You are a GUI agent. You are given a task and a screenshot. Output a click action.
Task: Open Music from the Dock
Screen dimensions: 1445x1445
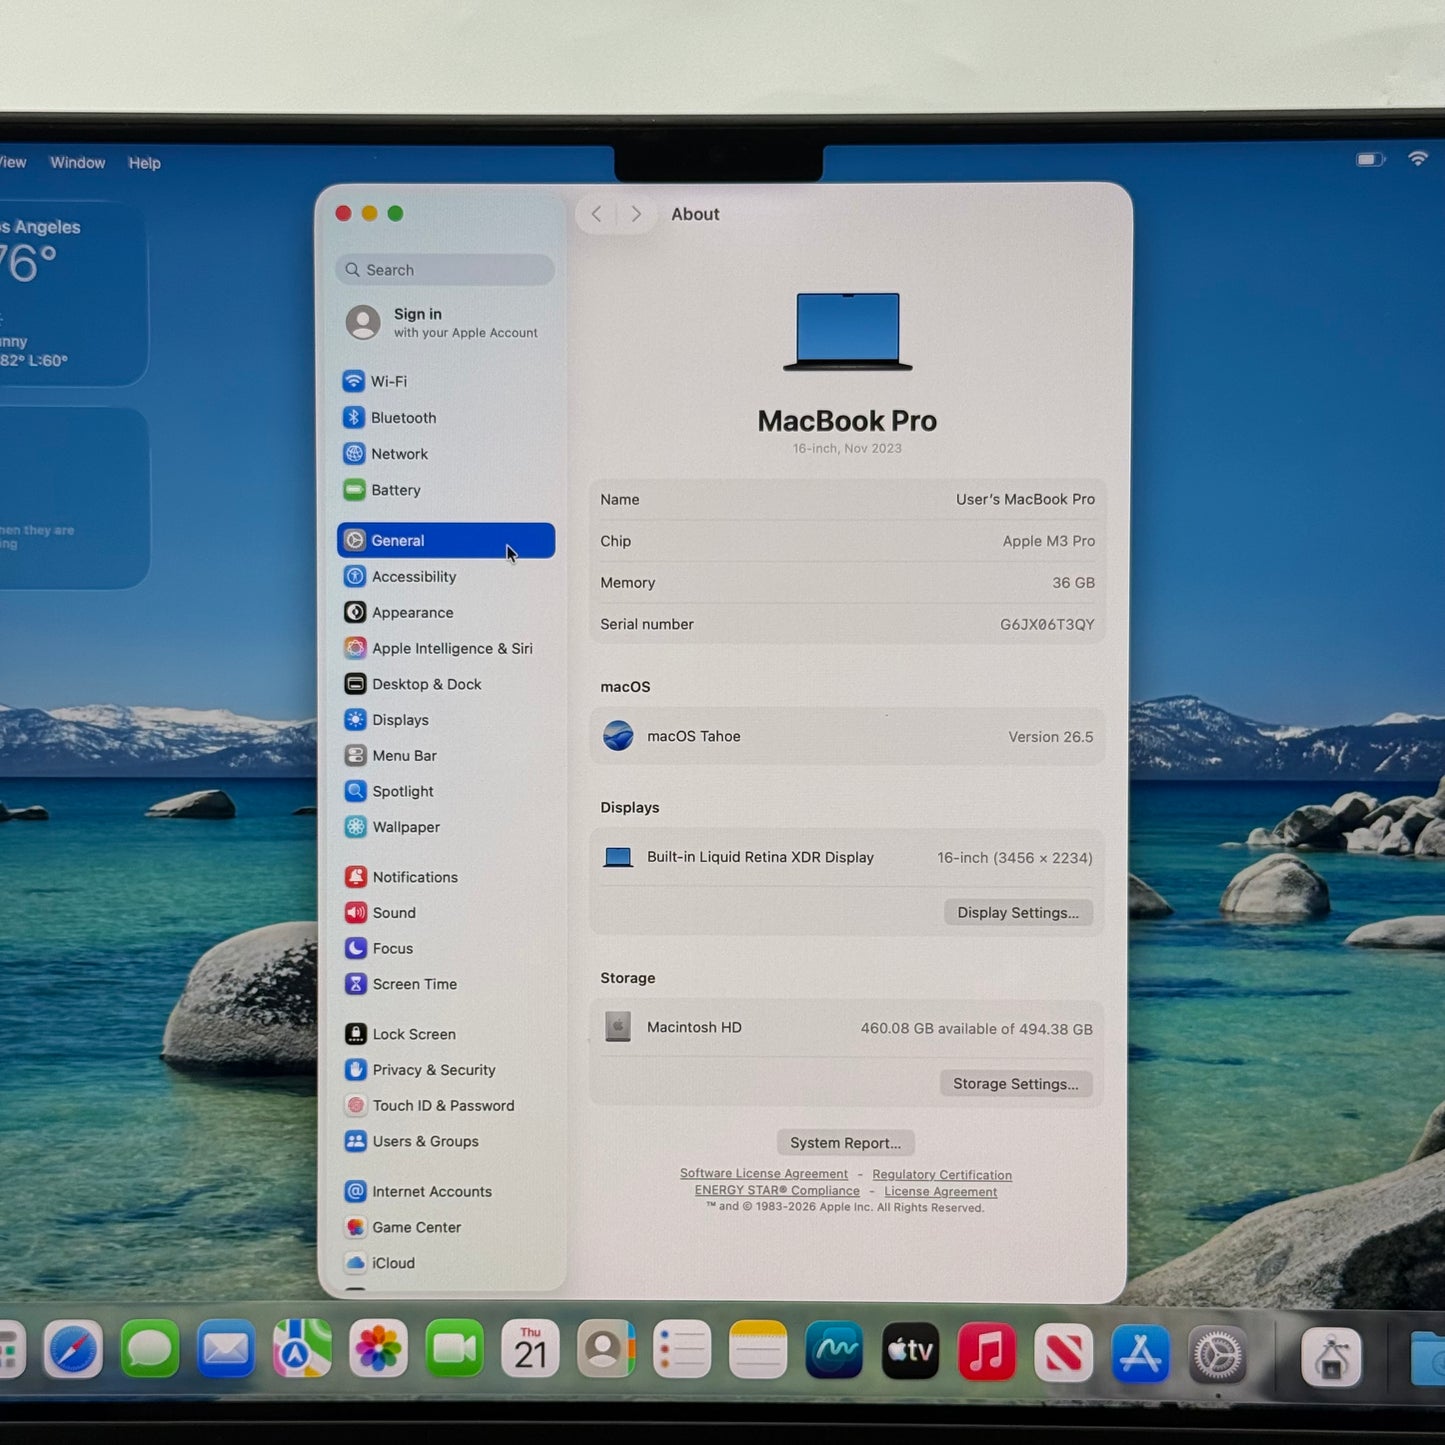click(987, 1351)
